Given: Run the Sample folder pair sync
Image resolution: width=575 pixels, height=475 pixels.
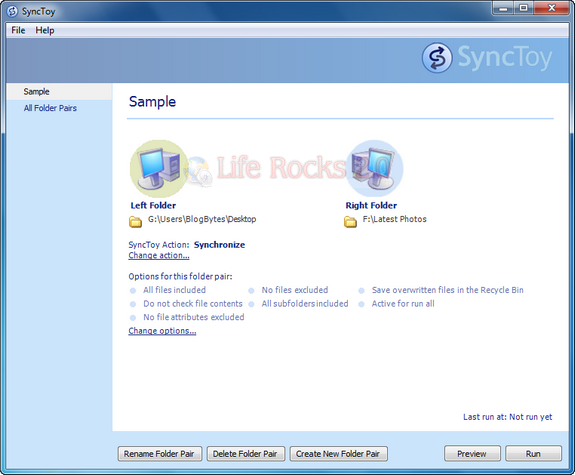Looking at the screenshot, I should point(533,454).
